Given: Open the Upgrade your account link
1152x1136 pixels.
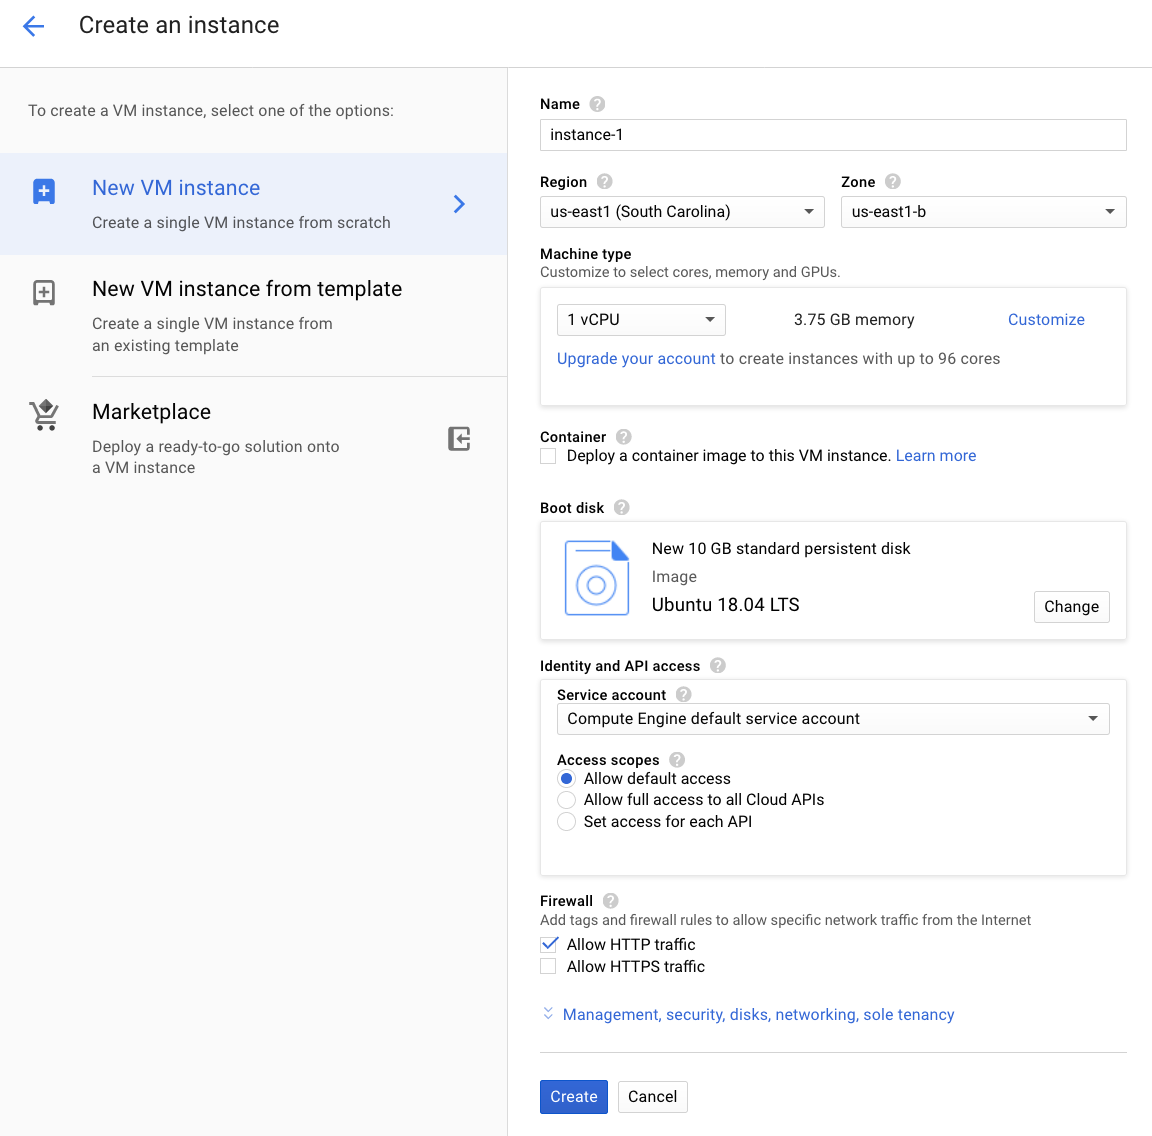Looking at the screenshot, I should pos(636,359).
